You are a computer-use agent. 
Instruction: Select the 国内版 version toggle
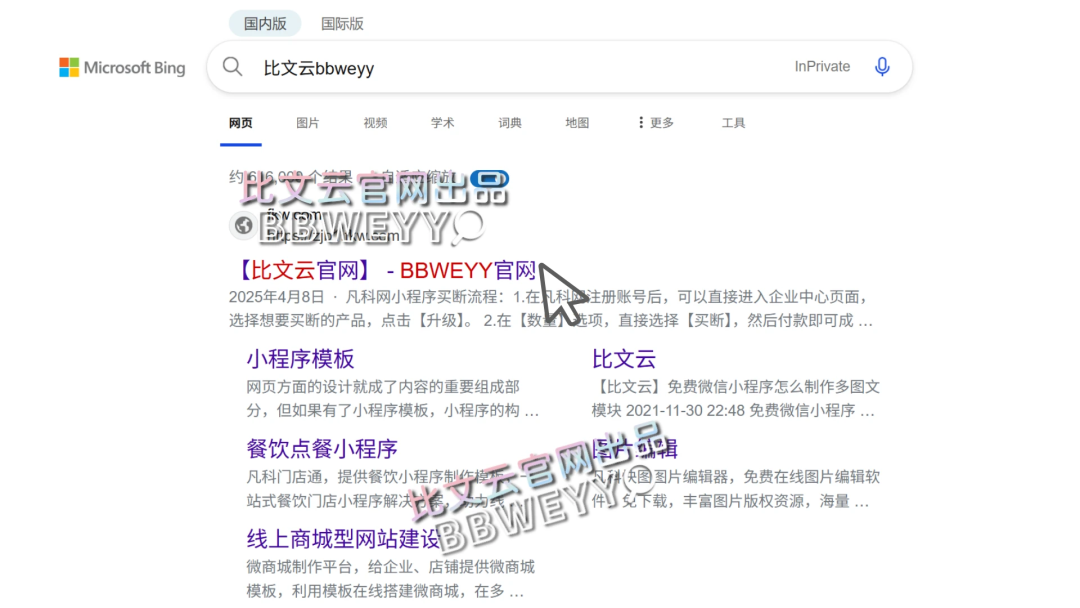pyautogui.click(x=264, y=22)
